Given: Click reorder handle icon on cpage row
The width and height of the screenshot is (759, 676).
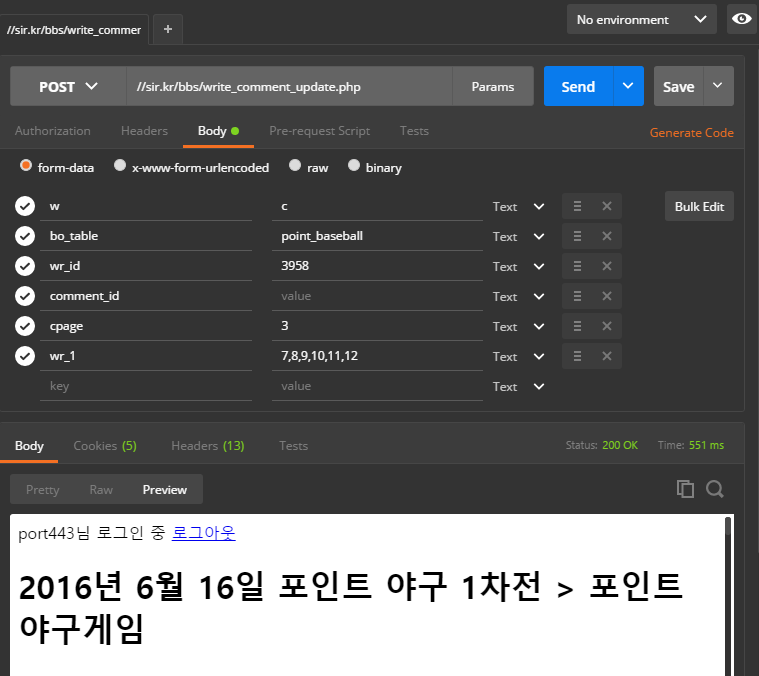Looking at the screenshot, I should (x=577, y=327).
